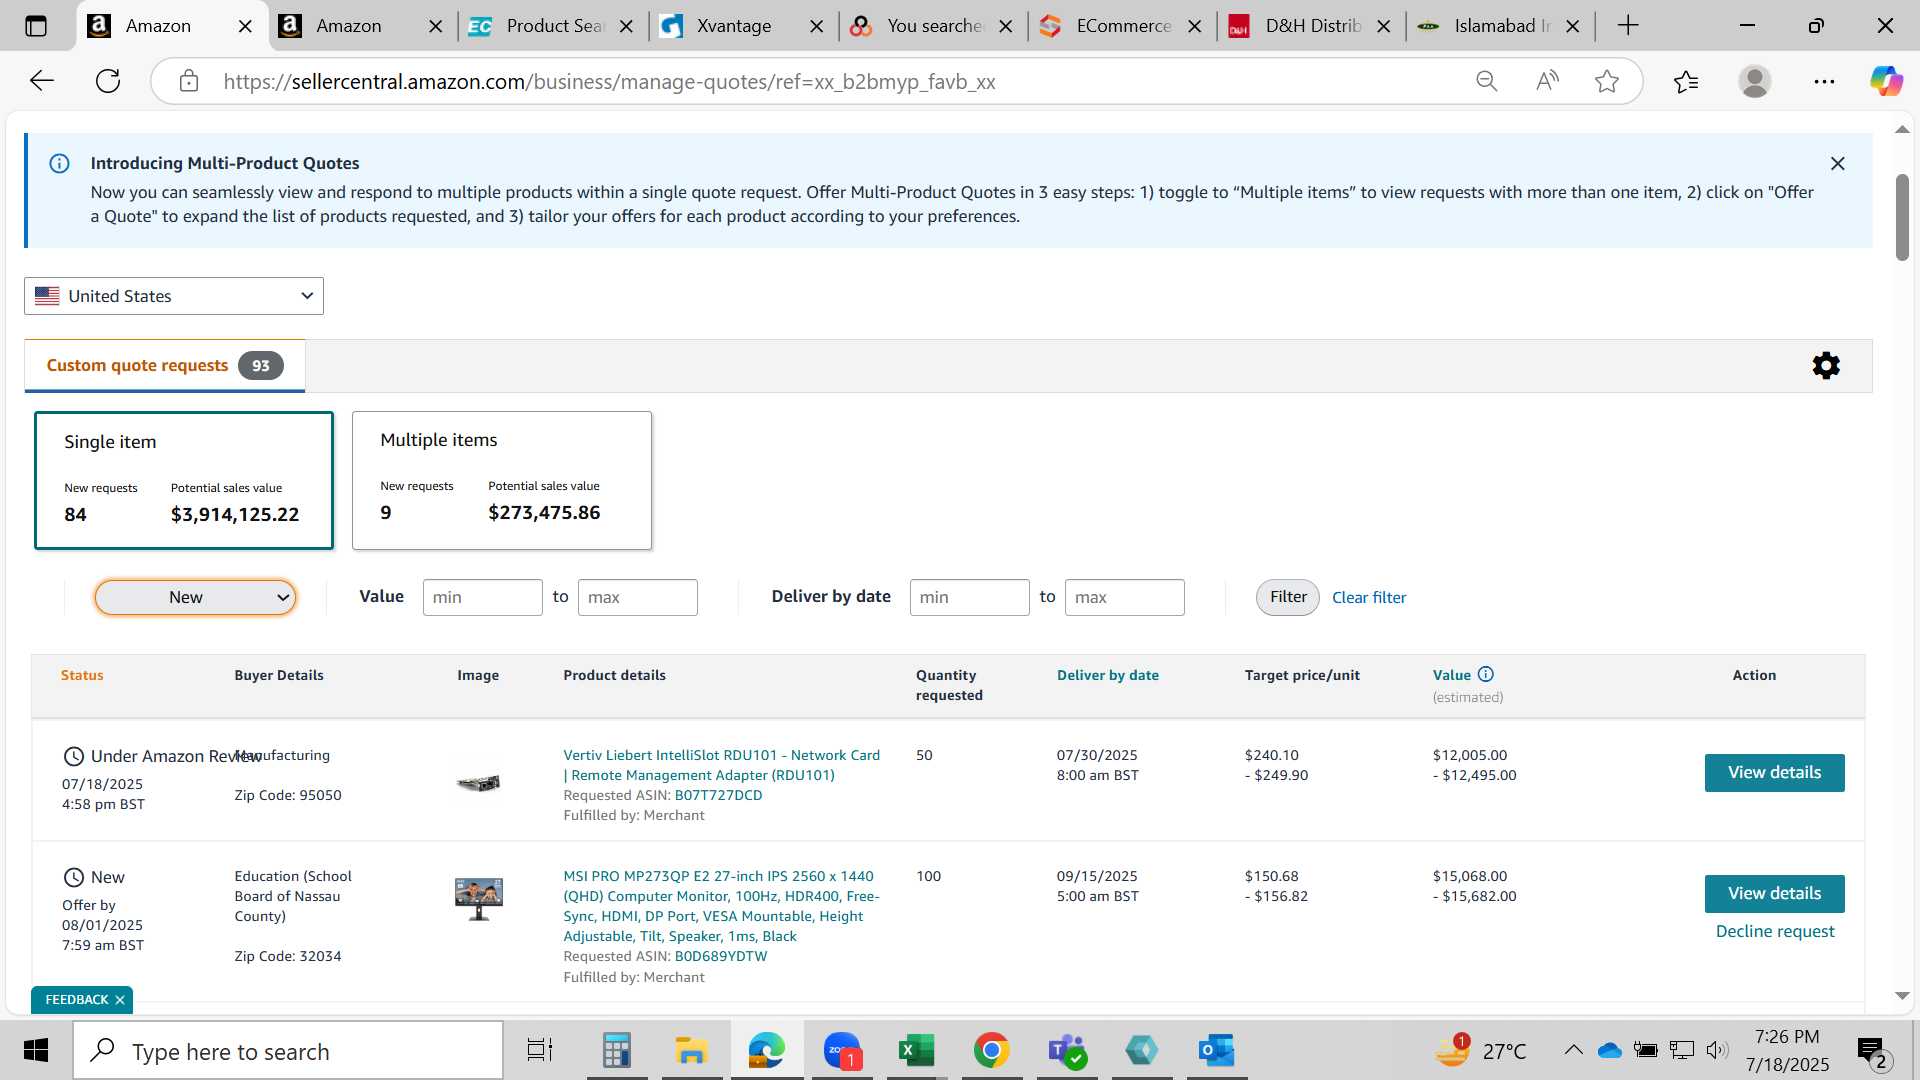1920x1080 pixels.
Task: Close the FEEDBACK widget
Action: pyautogui.click(x=120, y=1000)
